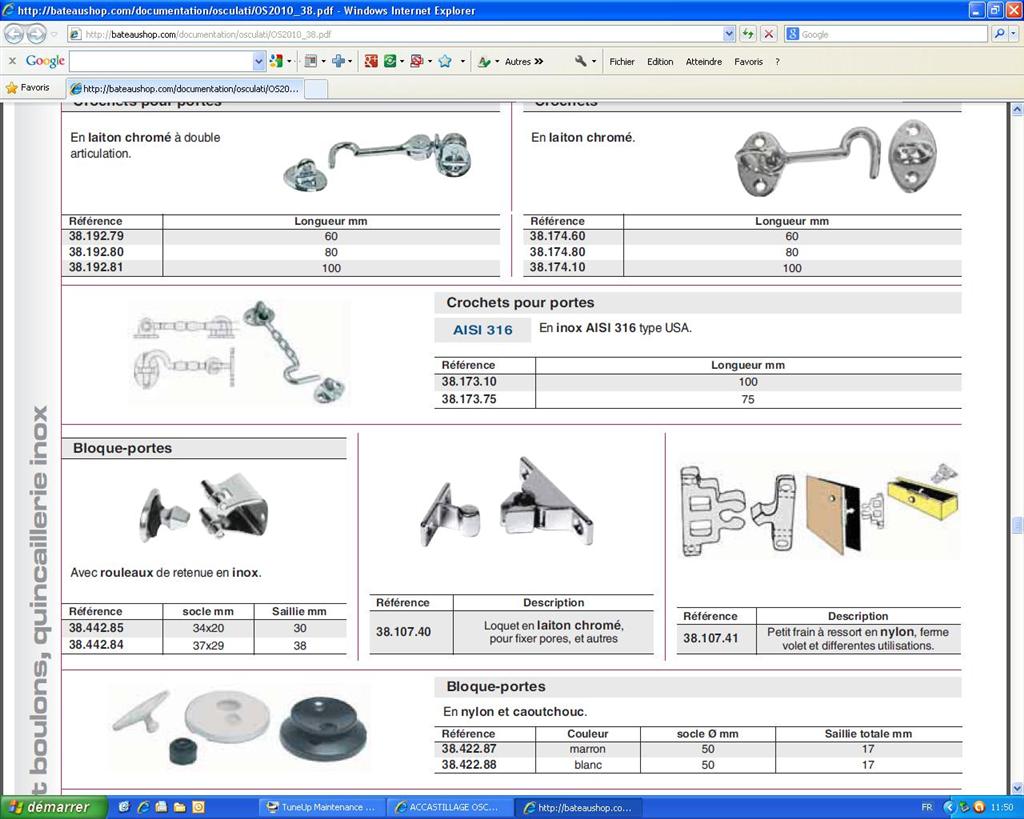The image size is (1024, 819).
Task: Switch to http://bateaushop.co... taskbar window
Action: [x=578, y=807]
